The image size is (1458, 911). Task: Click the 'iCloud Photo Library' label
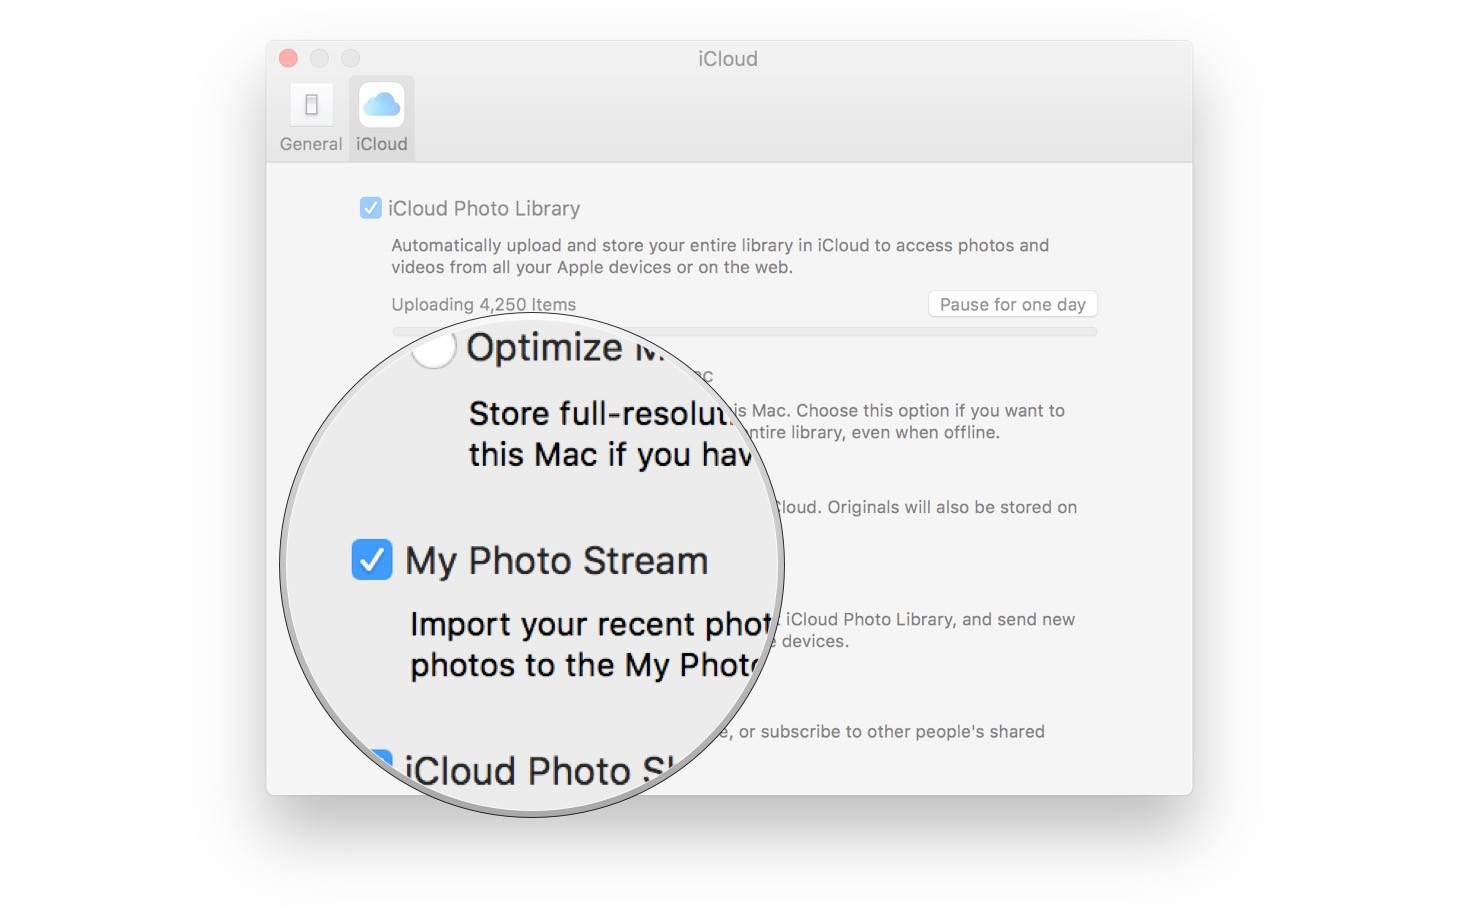484,208
